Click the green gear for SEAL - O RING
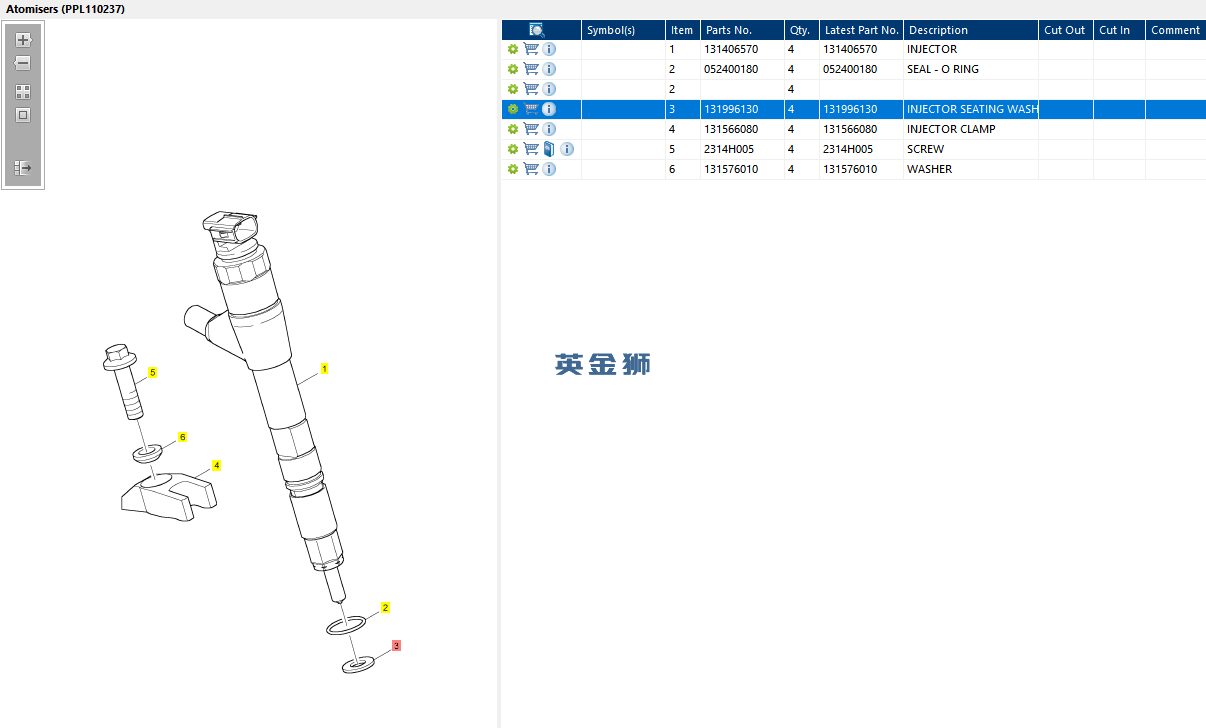The image size is (1206, 728). click(513, 69)
